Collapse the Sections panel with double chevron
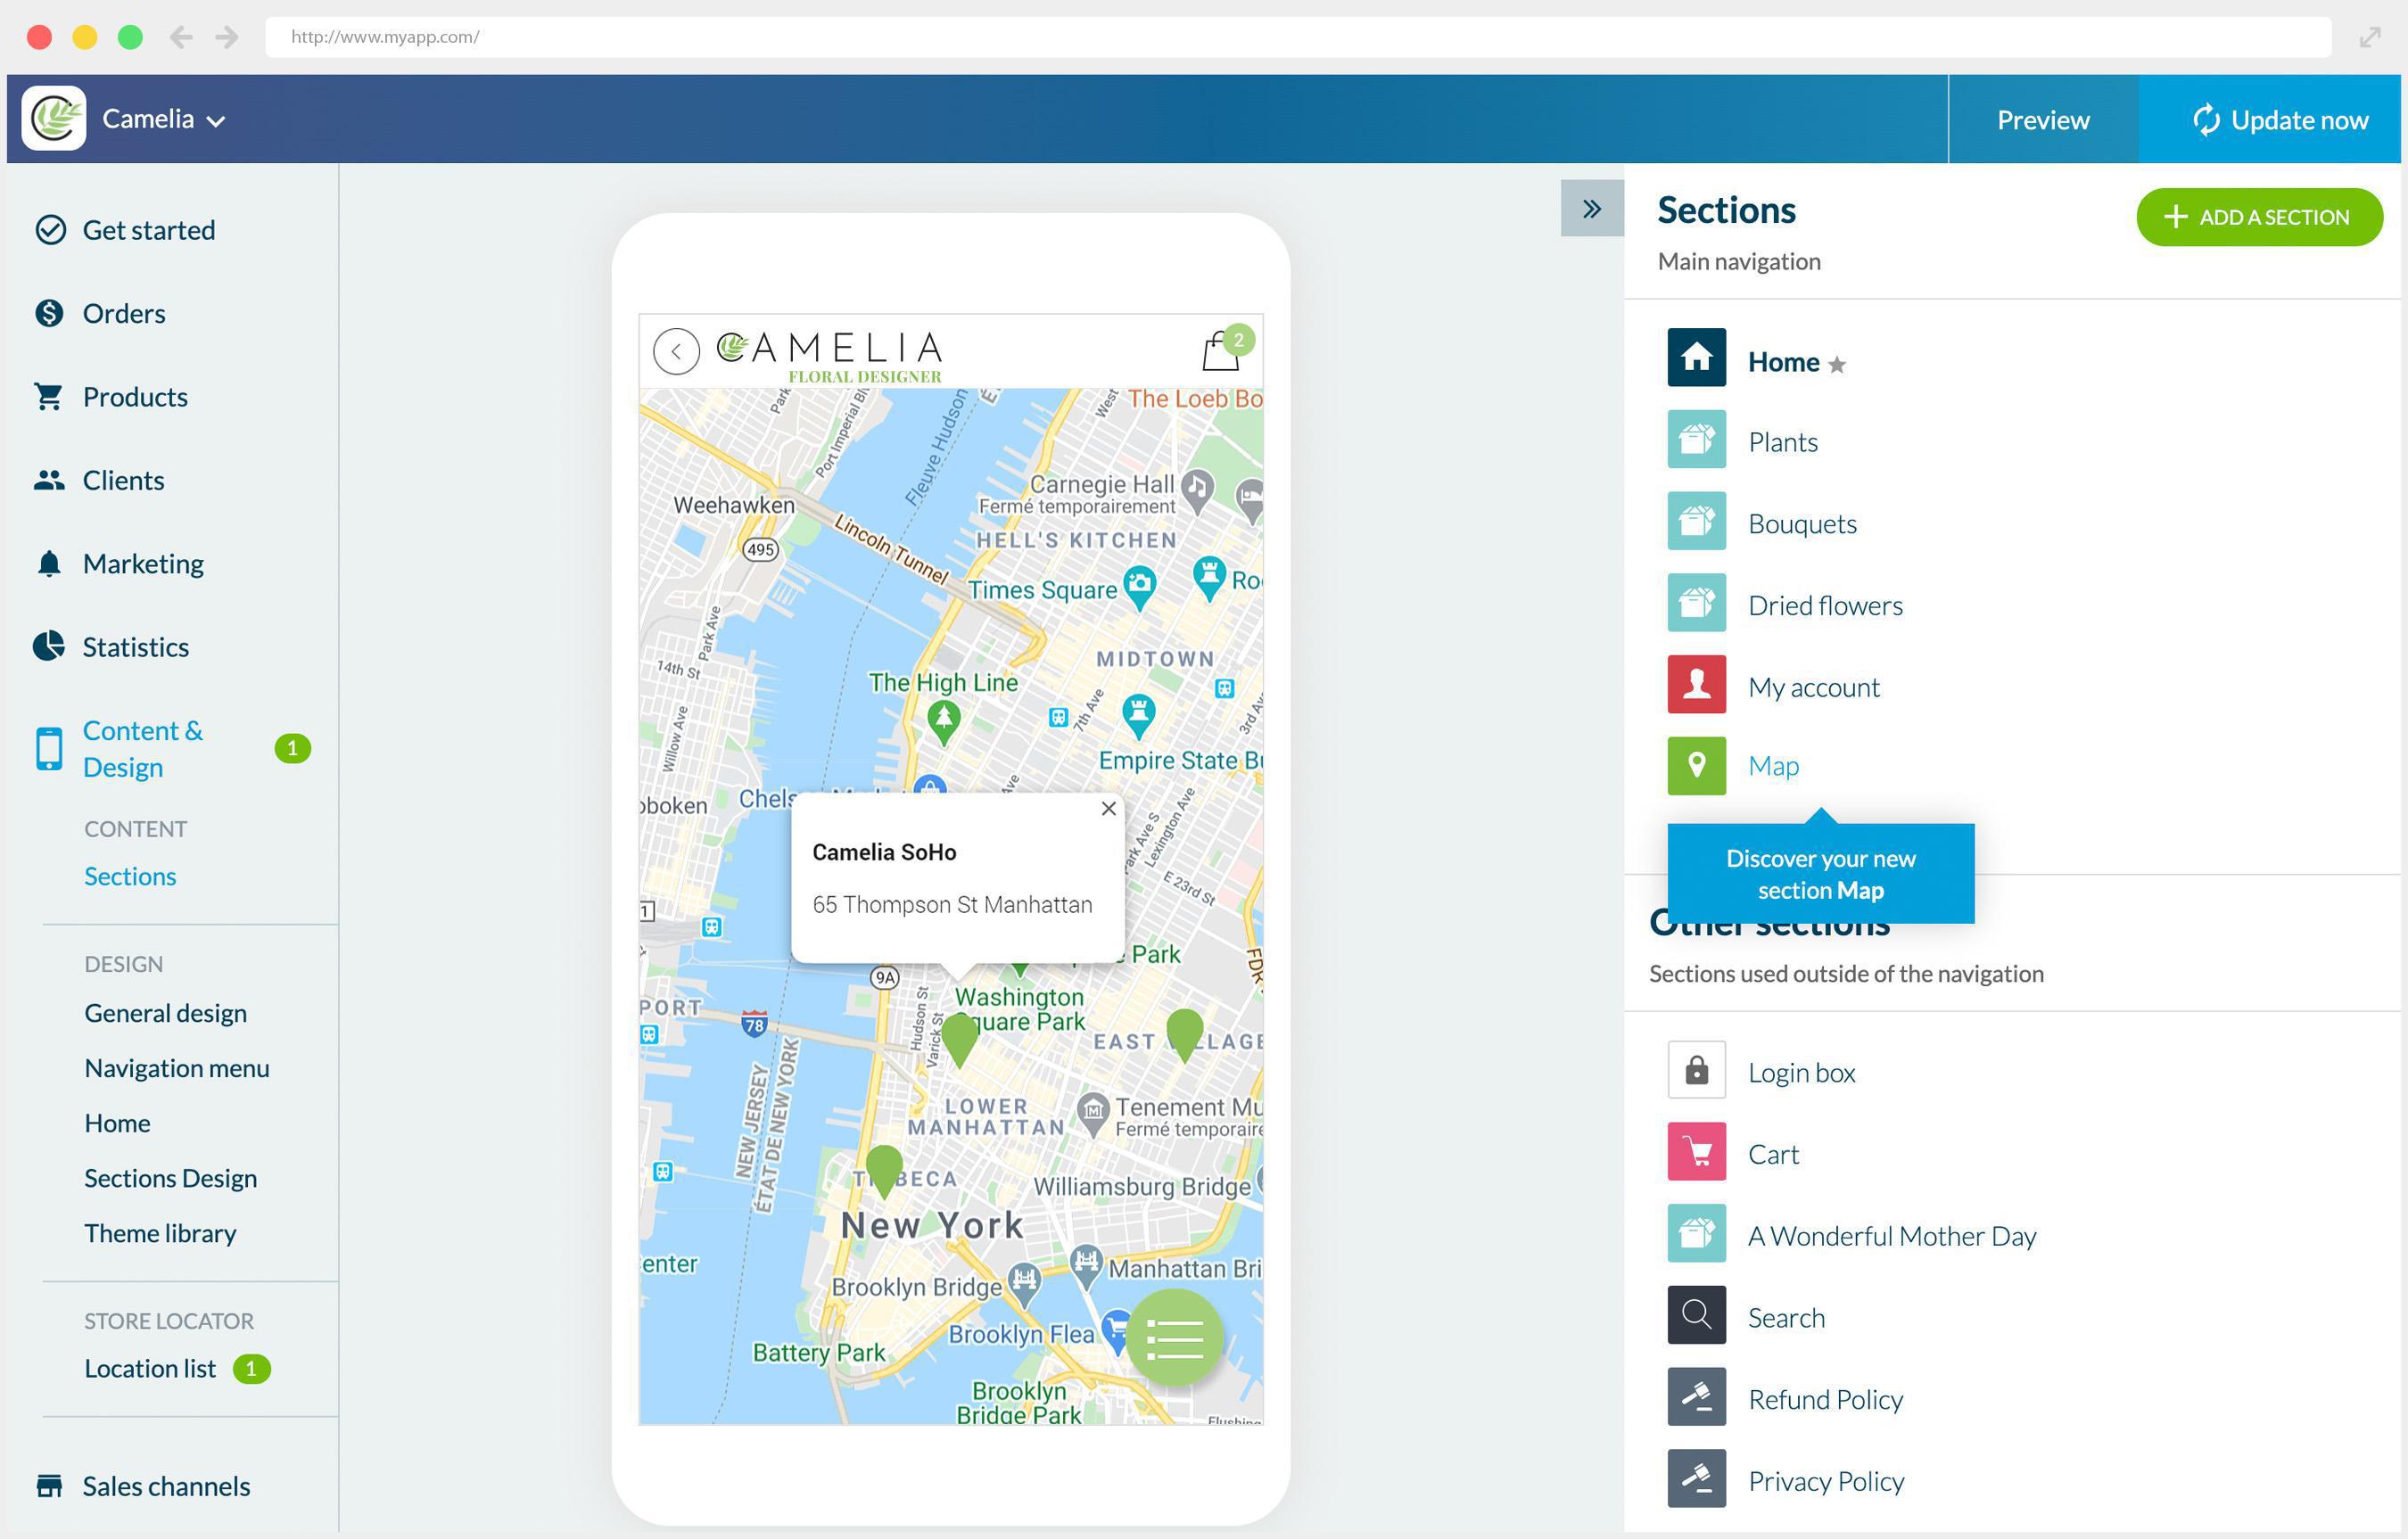 click(1591, 209)
